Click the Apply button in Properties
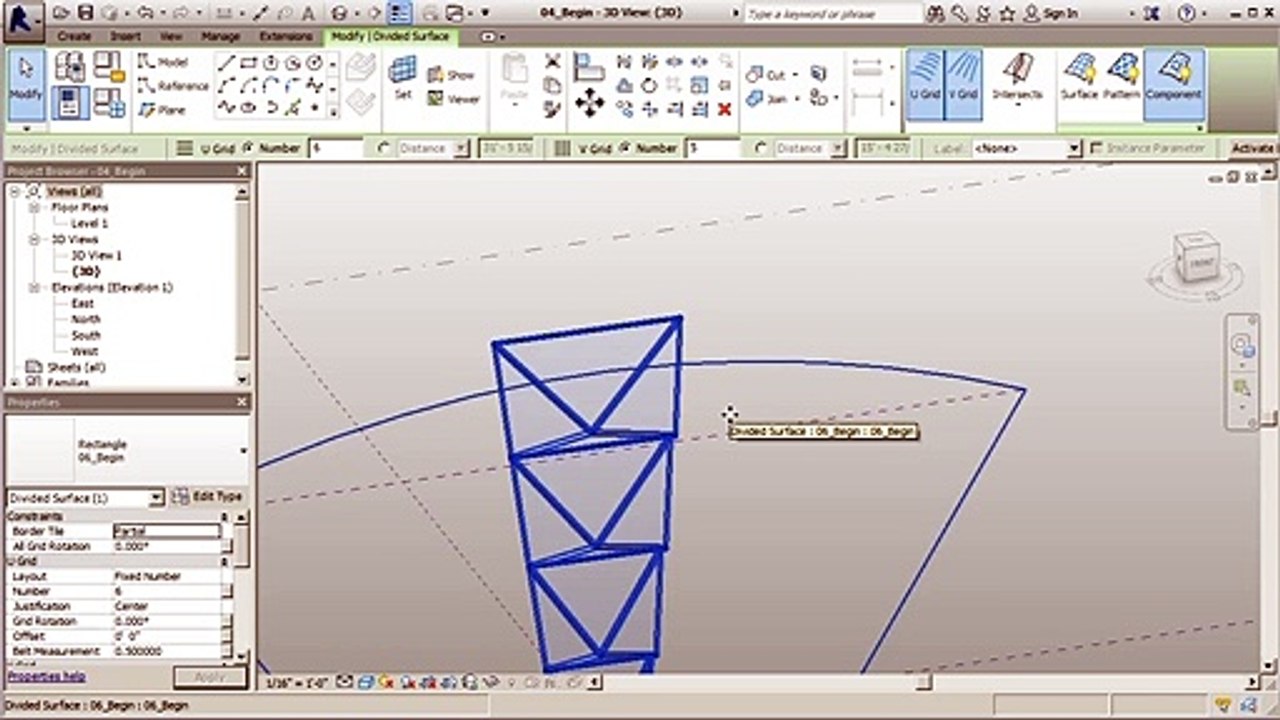This screenshot has height=720, width=1280. tap(209, 677)
